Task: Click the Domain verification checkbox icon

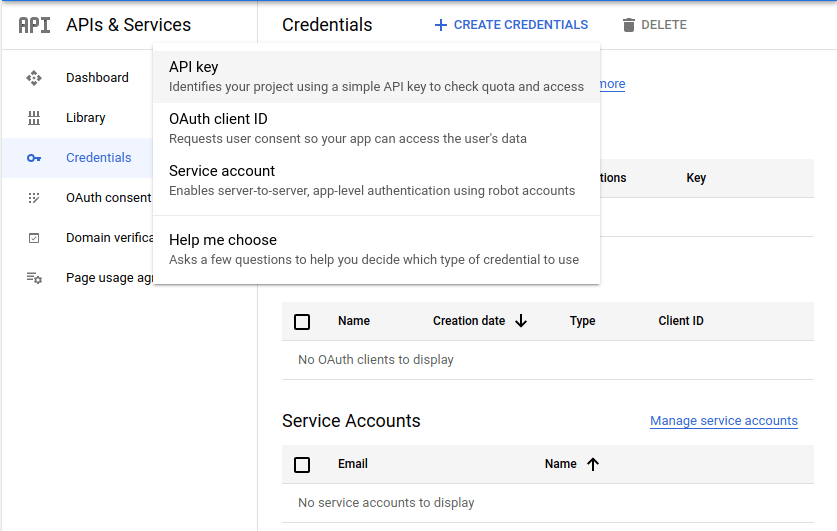Action: 34,238
